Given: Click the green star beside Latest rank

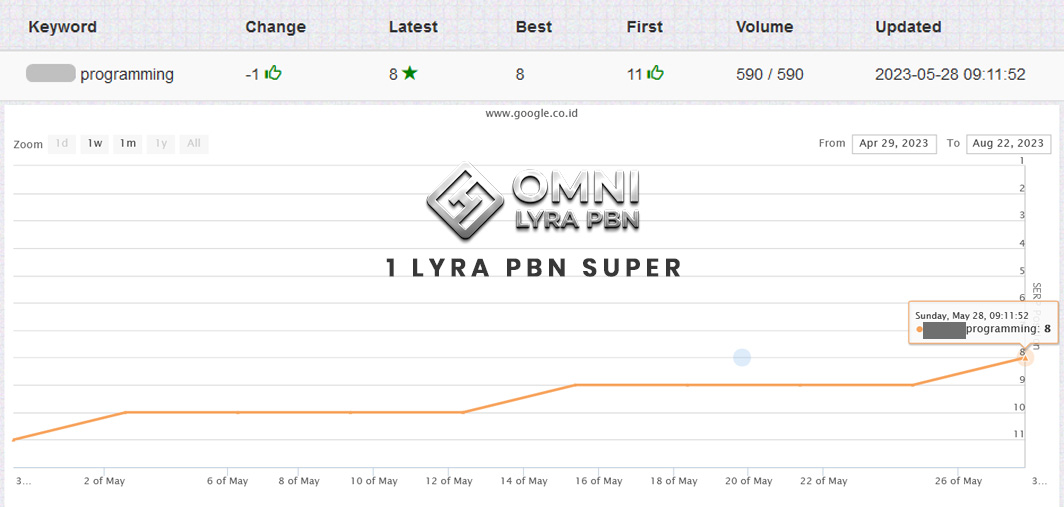Looking at the screenshot, I should pos(409,73).
